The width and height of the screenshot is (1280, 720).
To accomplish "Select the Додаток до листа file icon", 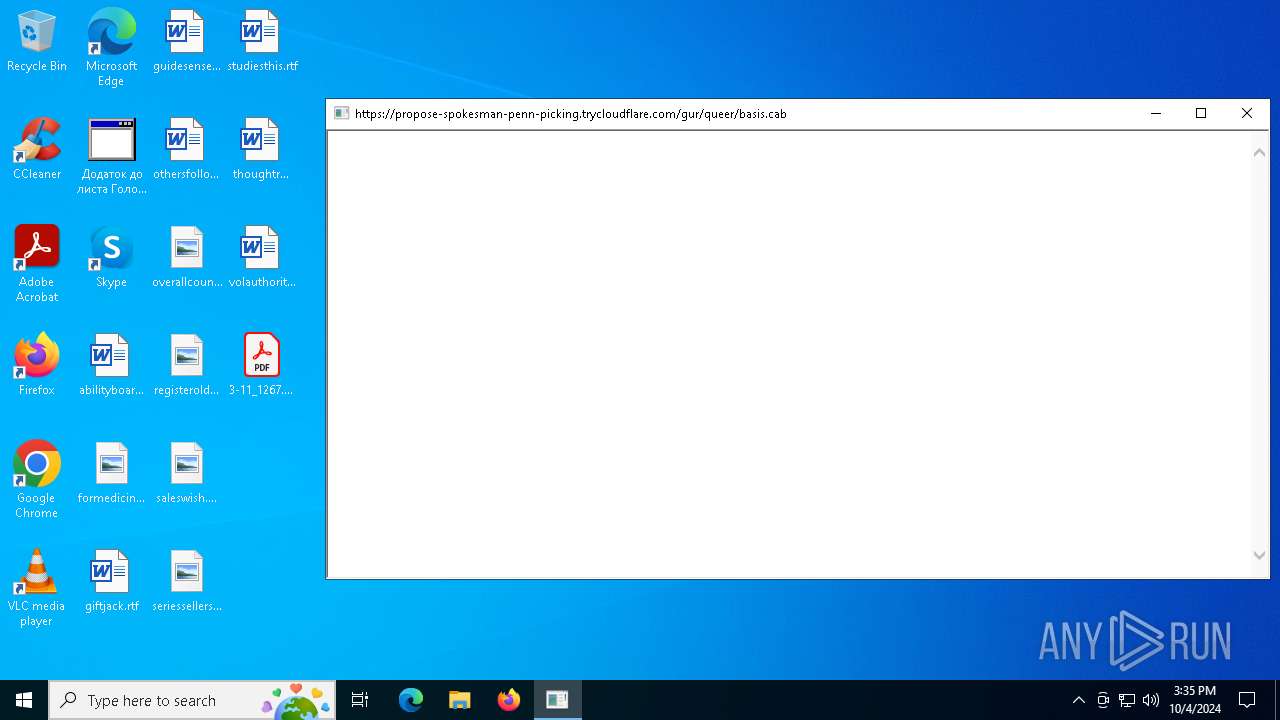I will 111,156.
